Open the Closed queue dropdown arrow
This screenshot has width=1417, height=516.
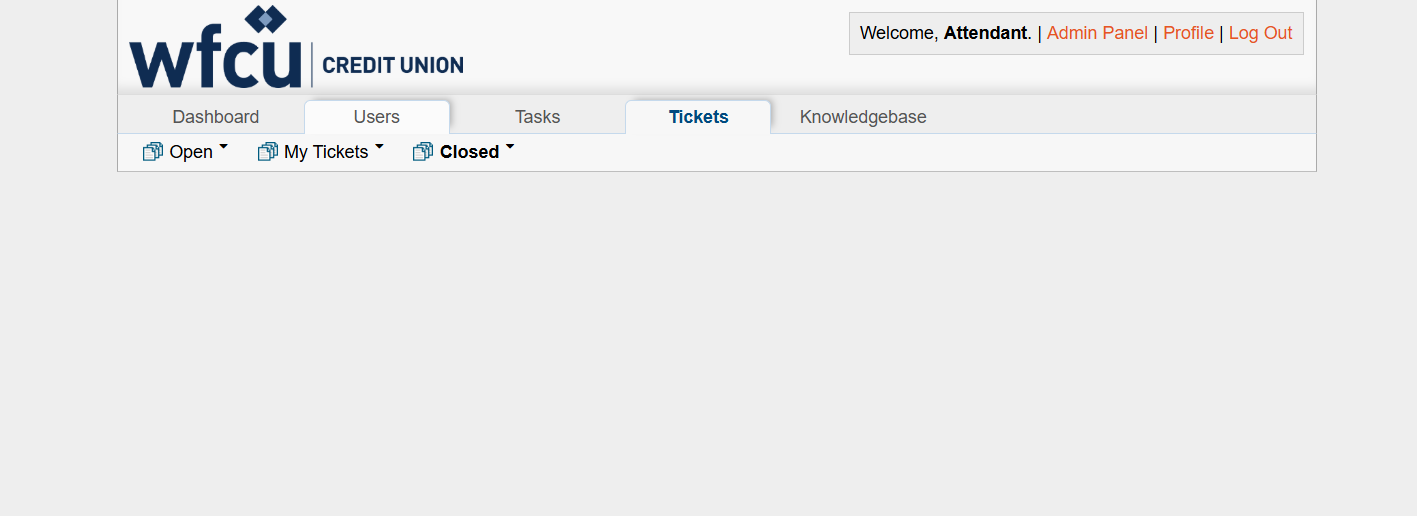tap(510, 147)
